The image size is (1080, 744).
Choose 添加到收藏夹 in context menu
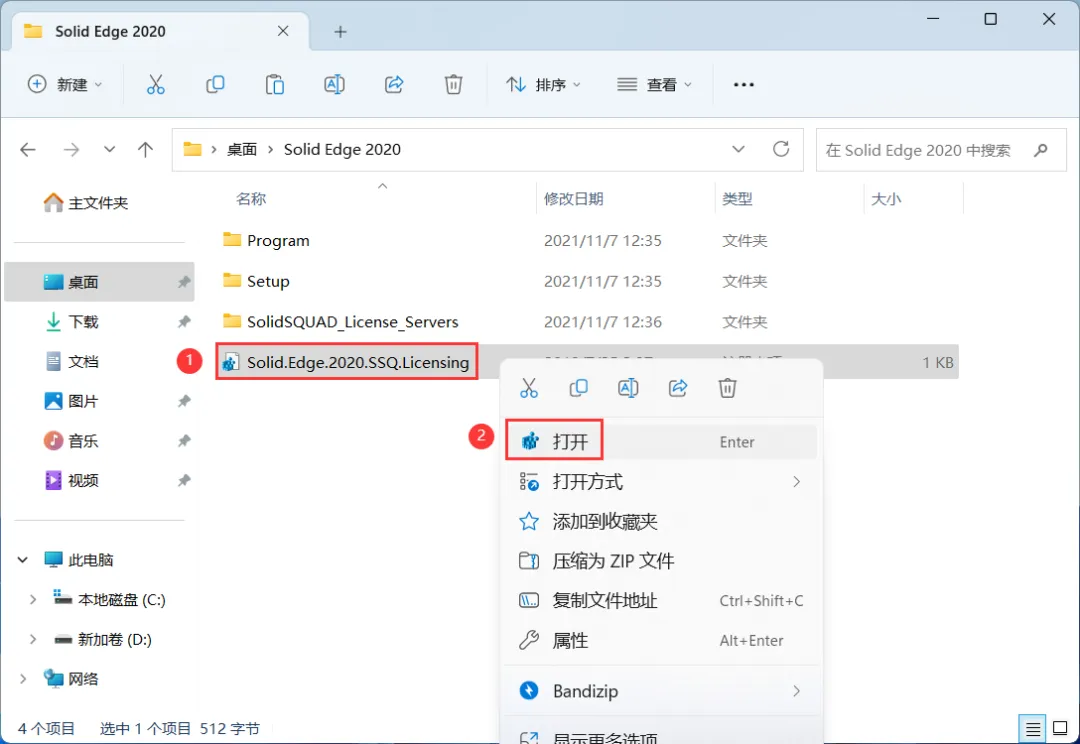click(661, 521)
